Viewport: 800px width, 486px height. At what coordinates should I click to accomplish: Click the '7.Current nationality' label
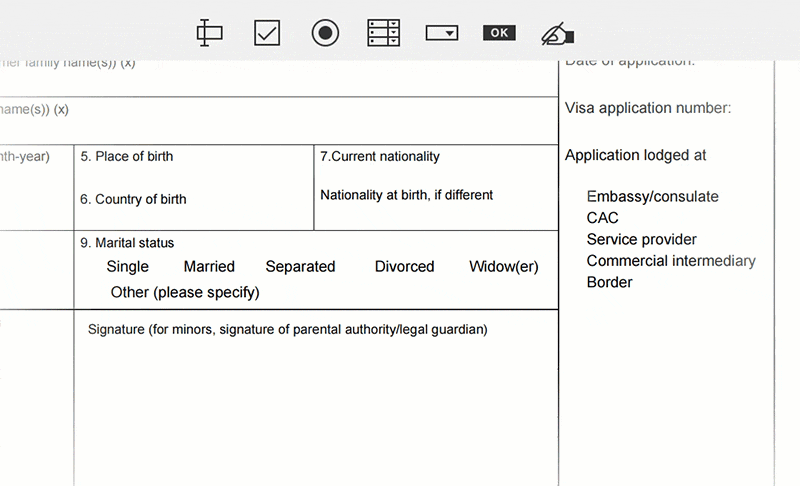(380, 156)
